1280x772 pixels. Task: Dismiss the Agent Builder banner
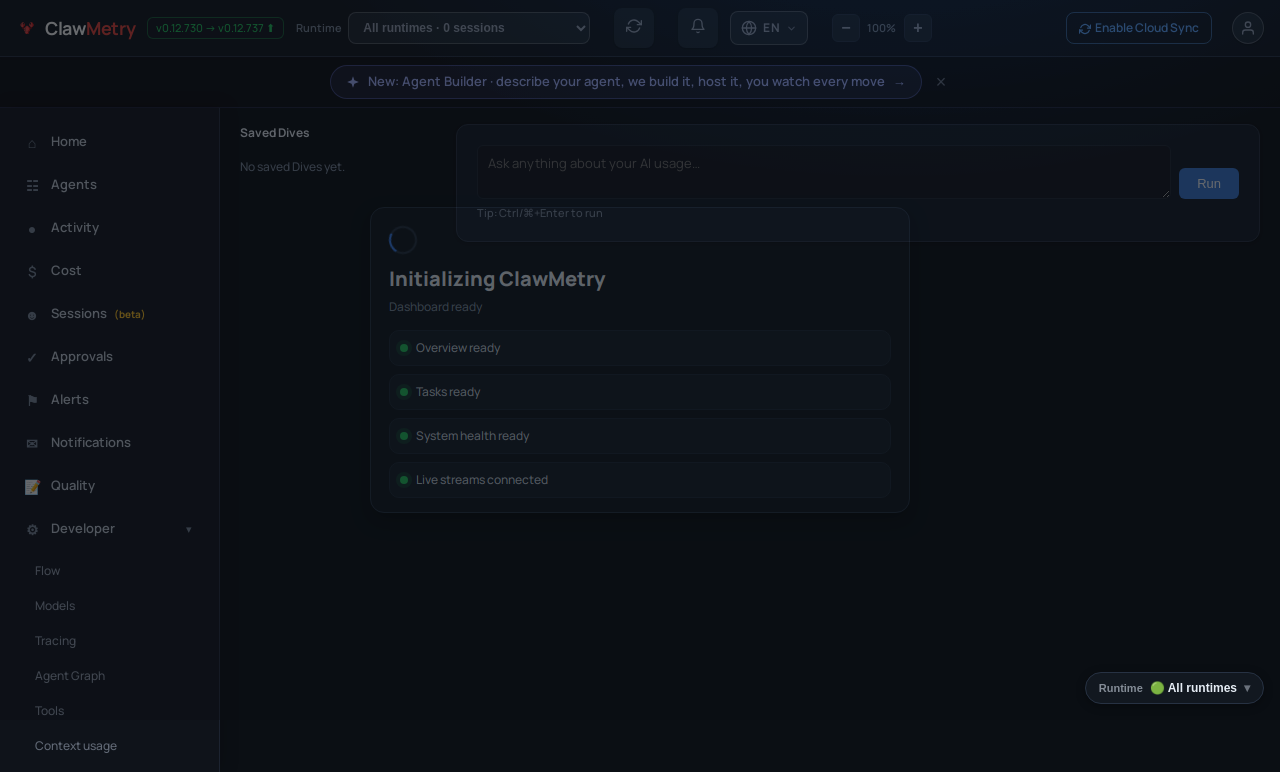point(941,82)
